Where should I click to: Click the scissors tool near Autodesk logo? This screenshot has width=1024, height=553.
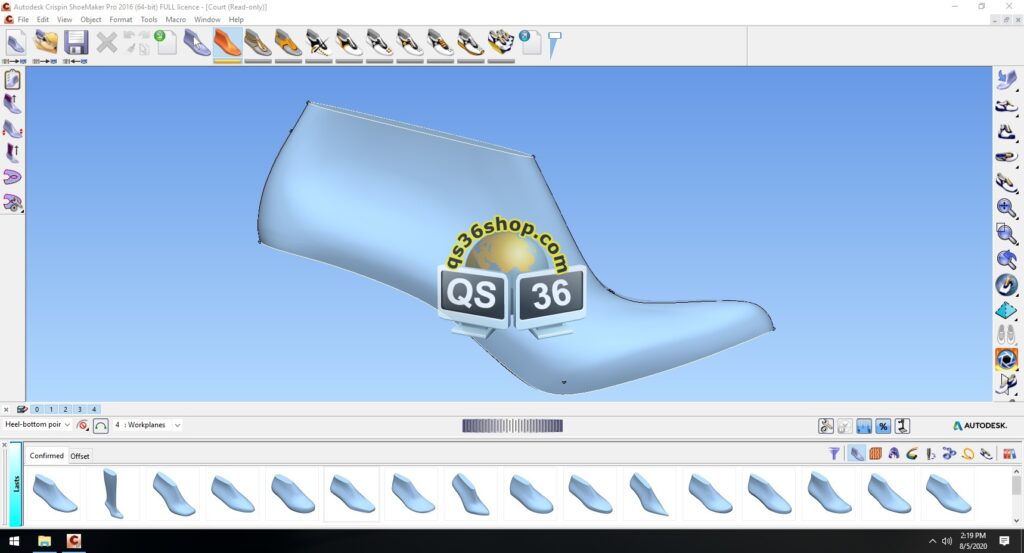(x=826, y=426)
